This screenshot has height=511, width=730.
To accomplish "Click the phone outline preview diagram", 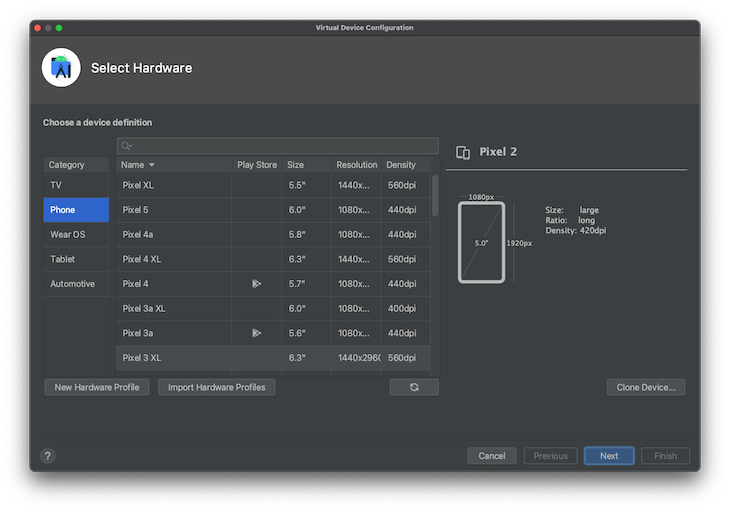I will [481, 242].
